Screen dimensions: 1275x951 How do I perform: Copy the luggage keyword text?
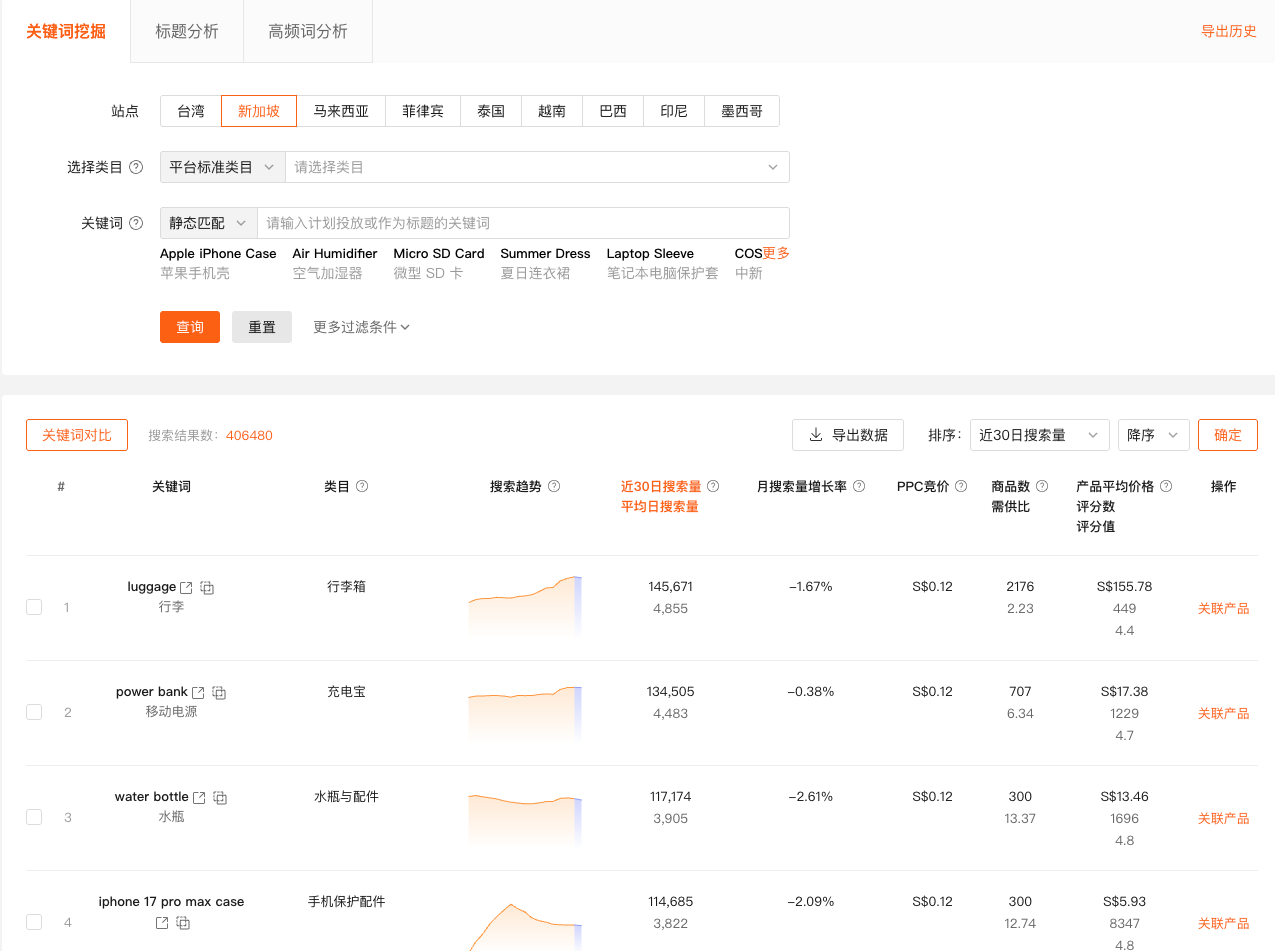(x=207, y=588)
